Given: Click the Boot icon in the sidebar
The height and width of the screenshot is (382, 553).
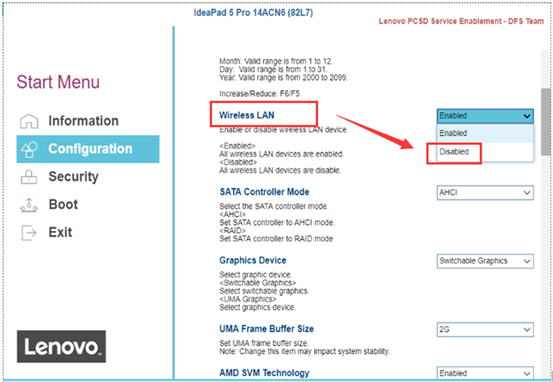Looking at the screenshot, I should [29, 205].
